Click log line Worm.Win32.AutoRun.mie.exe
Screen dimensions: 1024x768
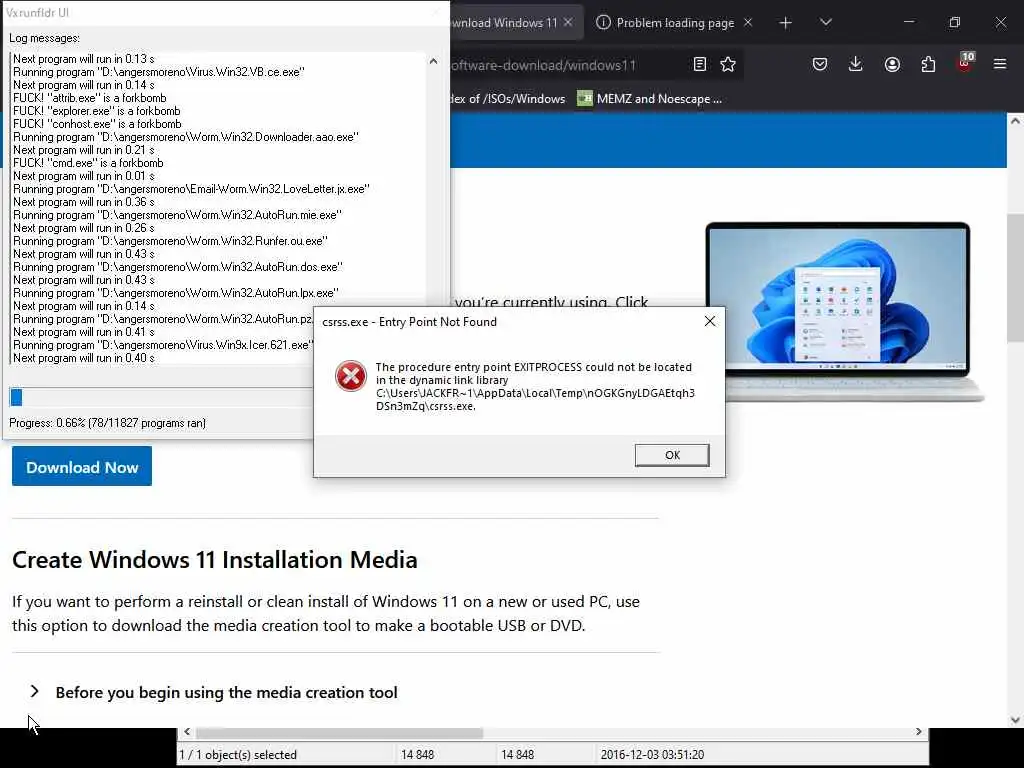[178, 215]
